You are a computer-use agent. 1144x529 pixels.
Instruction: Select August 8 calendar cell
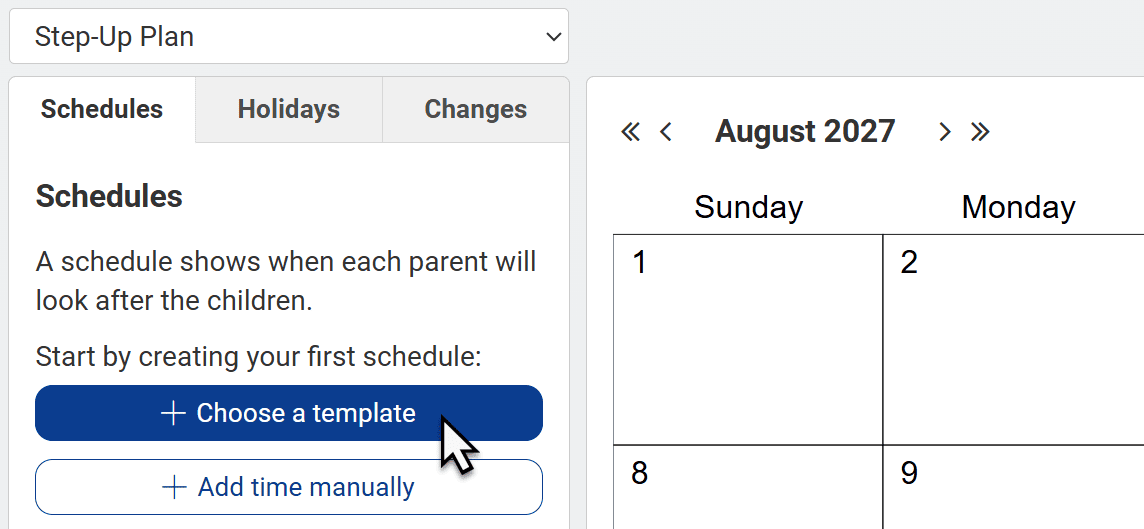[x=748, y=487]
